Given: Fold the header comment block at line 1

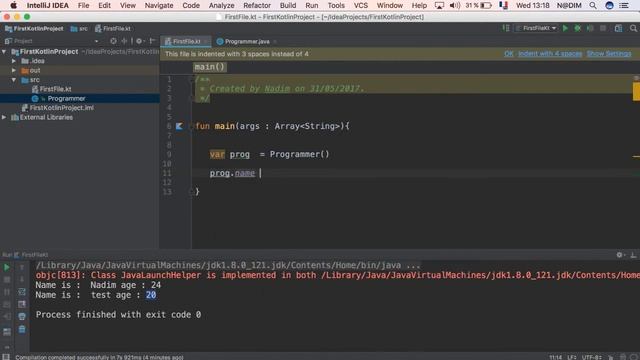Looking at the screenshot, I should 191,80.
